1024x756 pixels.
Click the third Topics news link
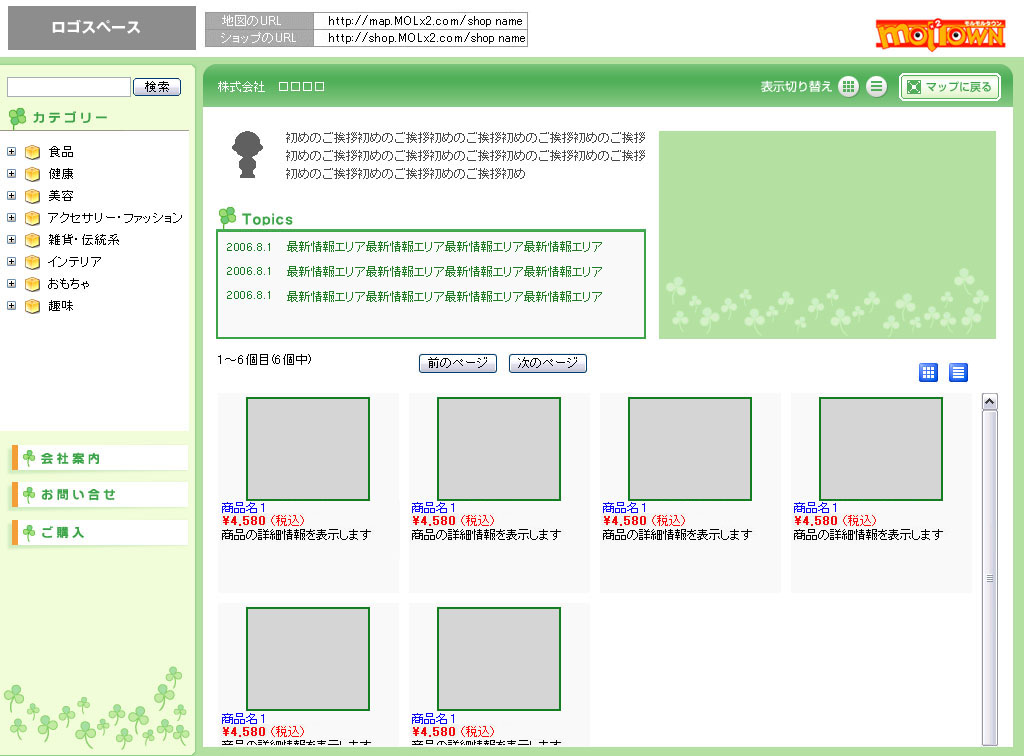point(444,296)
